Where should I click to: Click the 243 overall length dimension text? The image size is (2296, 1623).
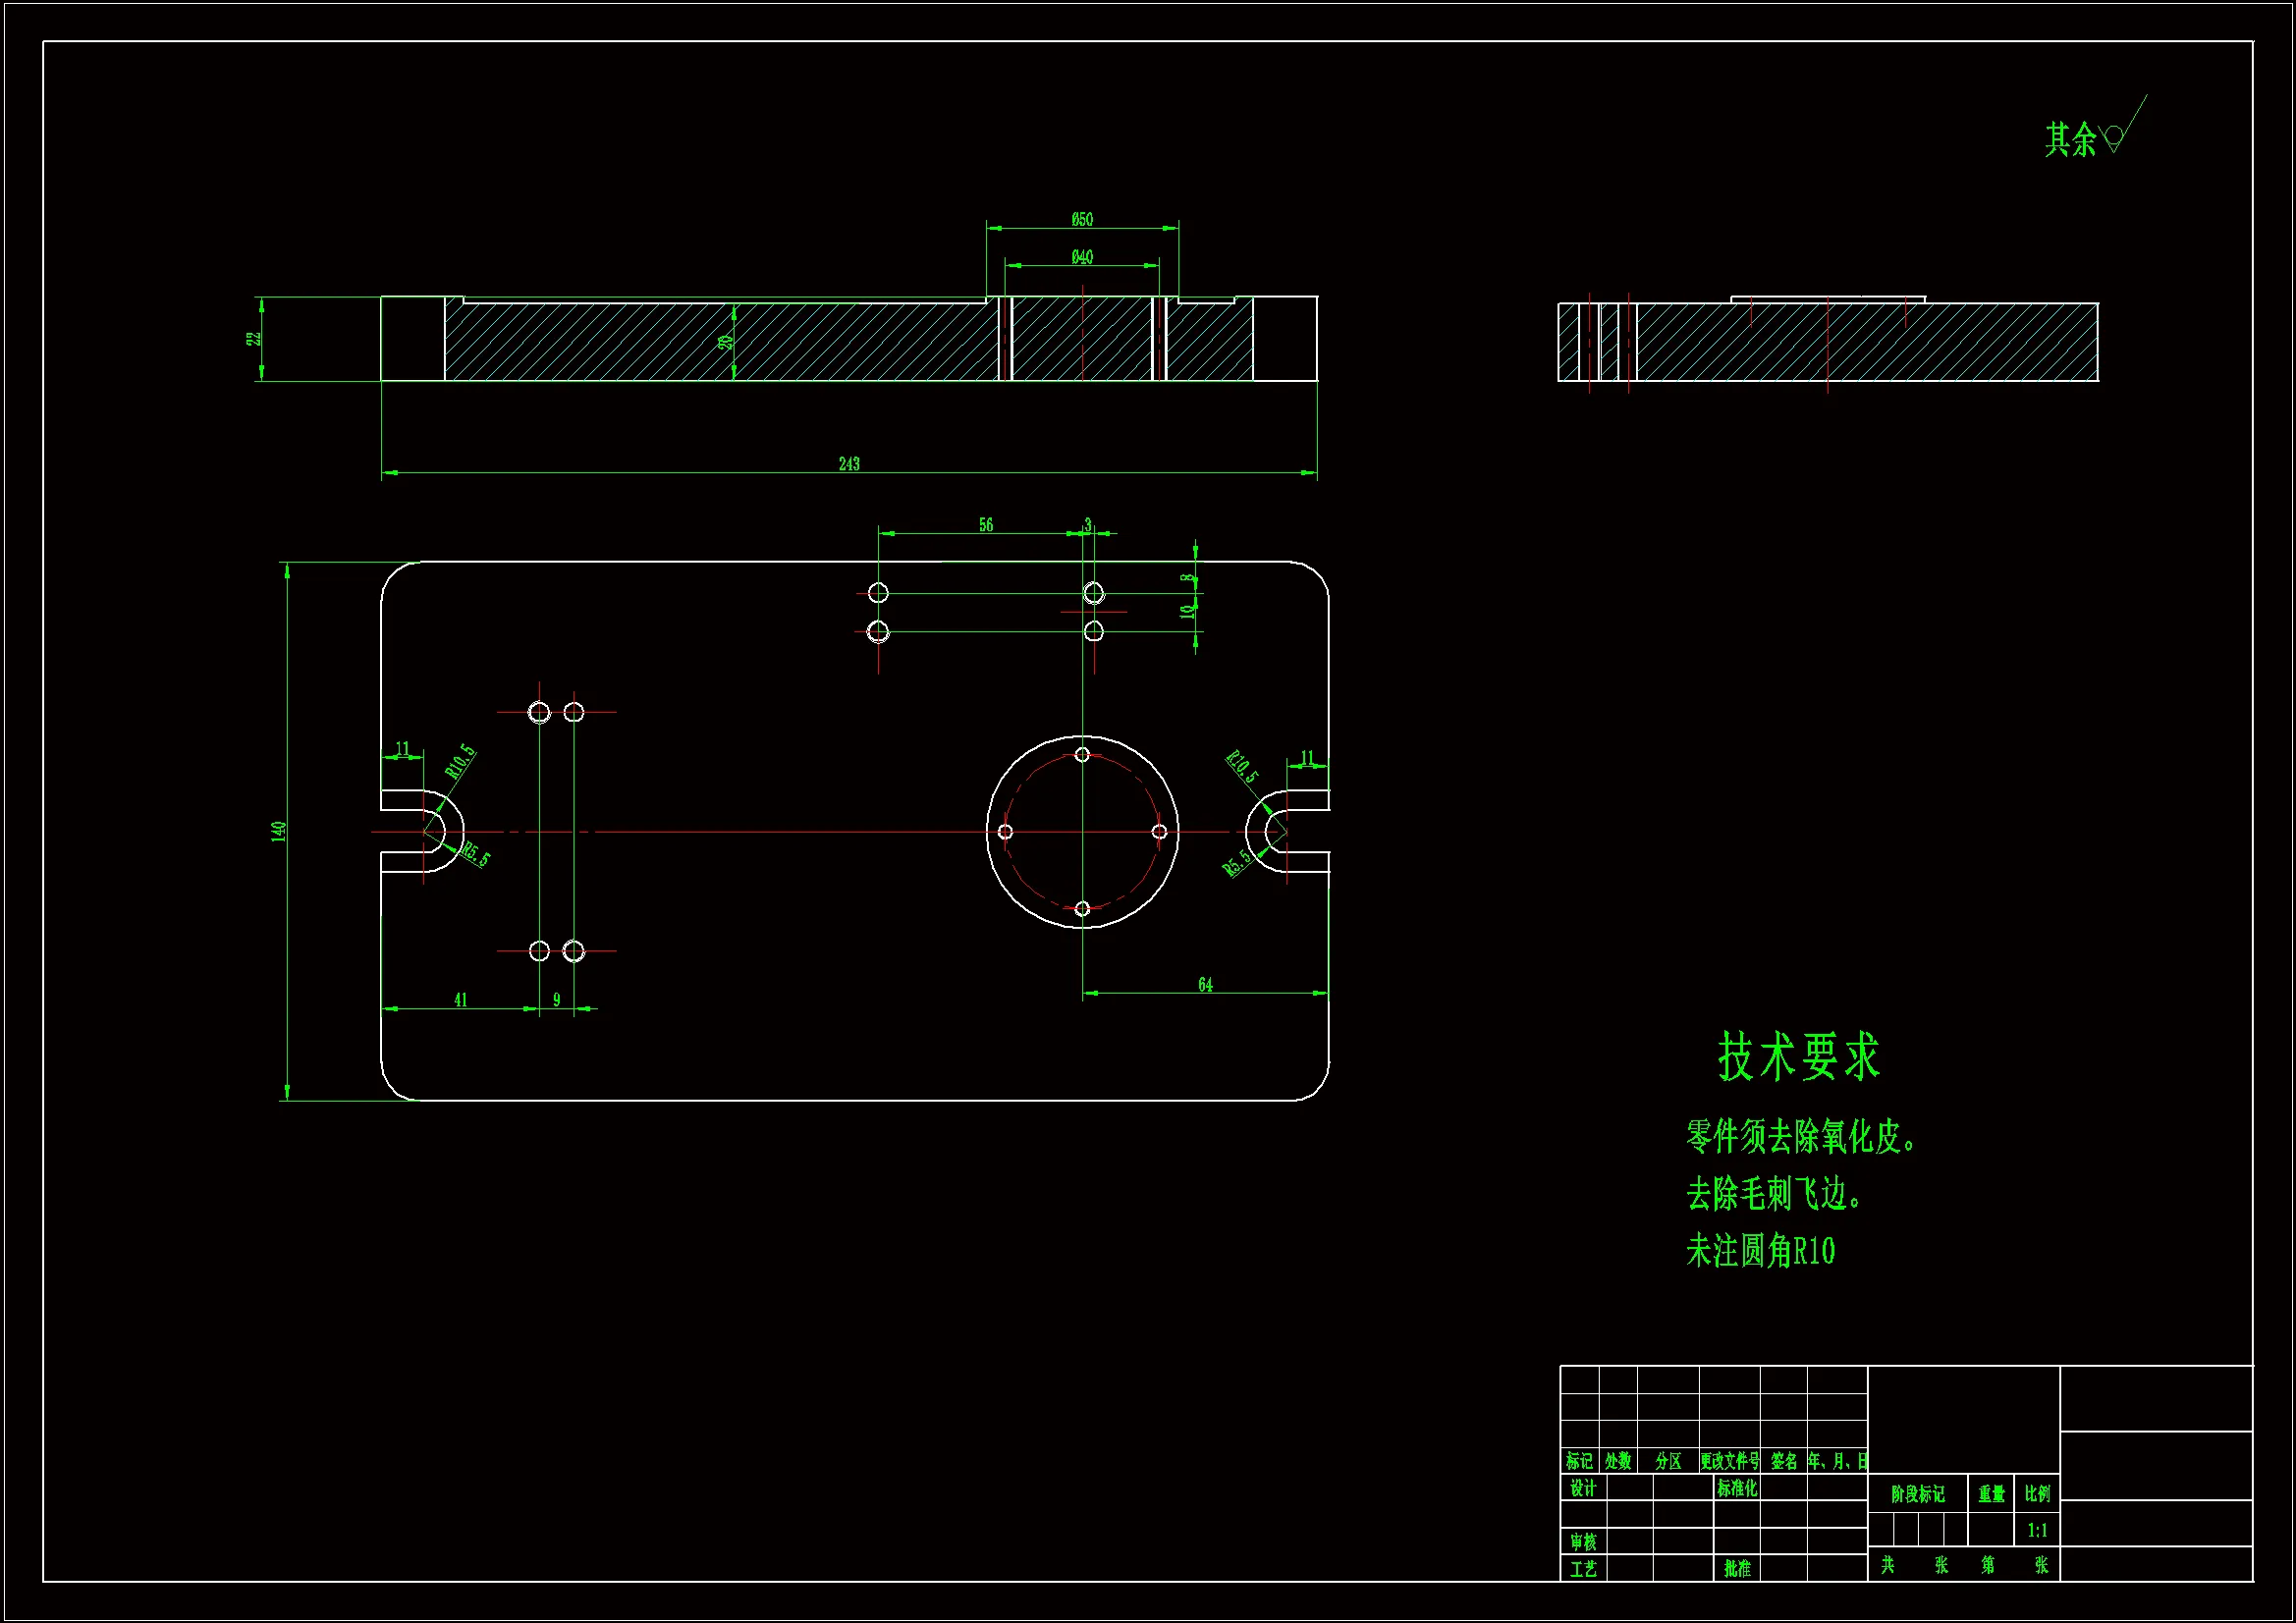(x=848, y=464)
